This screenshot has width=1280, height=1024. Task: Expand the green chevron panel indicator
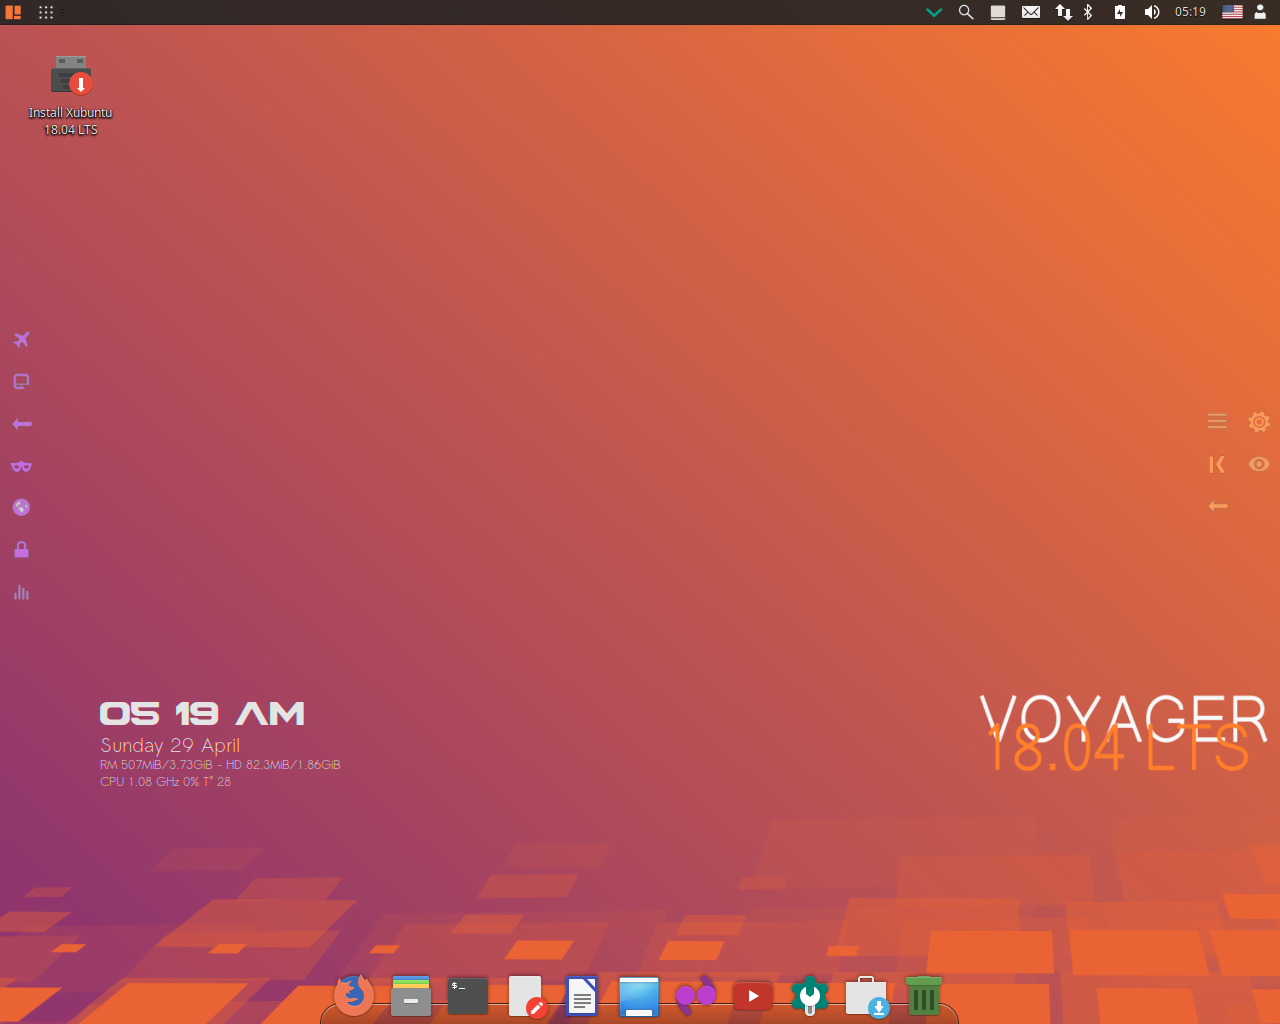pyautogui.click(x=934, y=12)
